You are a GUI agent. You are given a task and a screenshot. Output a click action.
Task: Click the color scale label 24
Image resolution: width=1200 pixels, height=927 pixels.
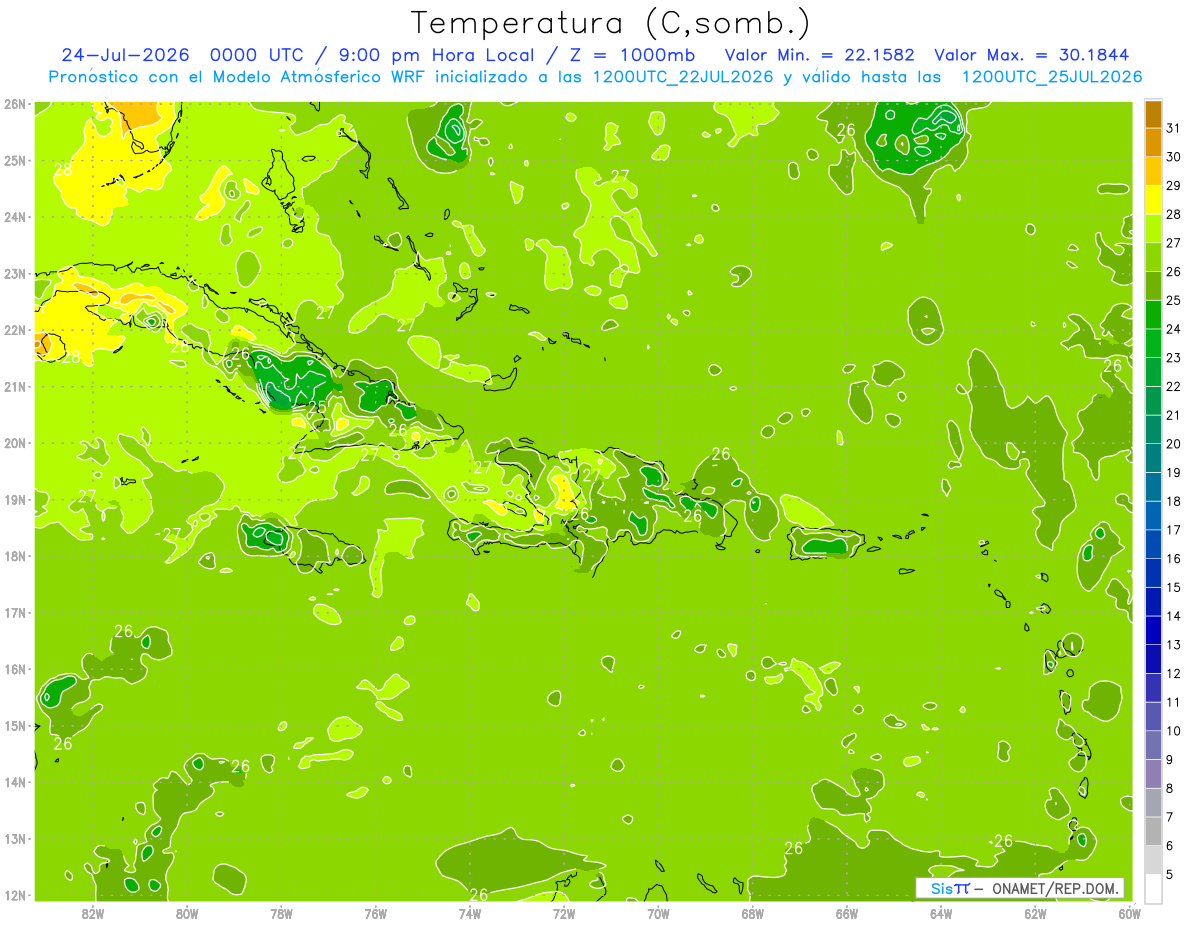[1174, 329]
